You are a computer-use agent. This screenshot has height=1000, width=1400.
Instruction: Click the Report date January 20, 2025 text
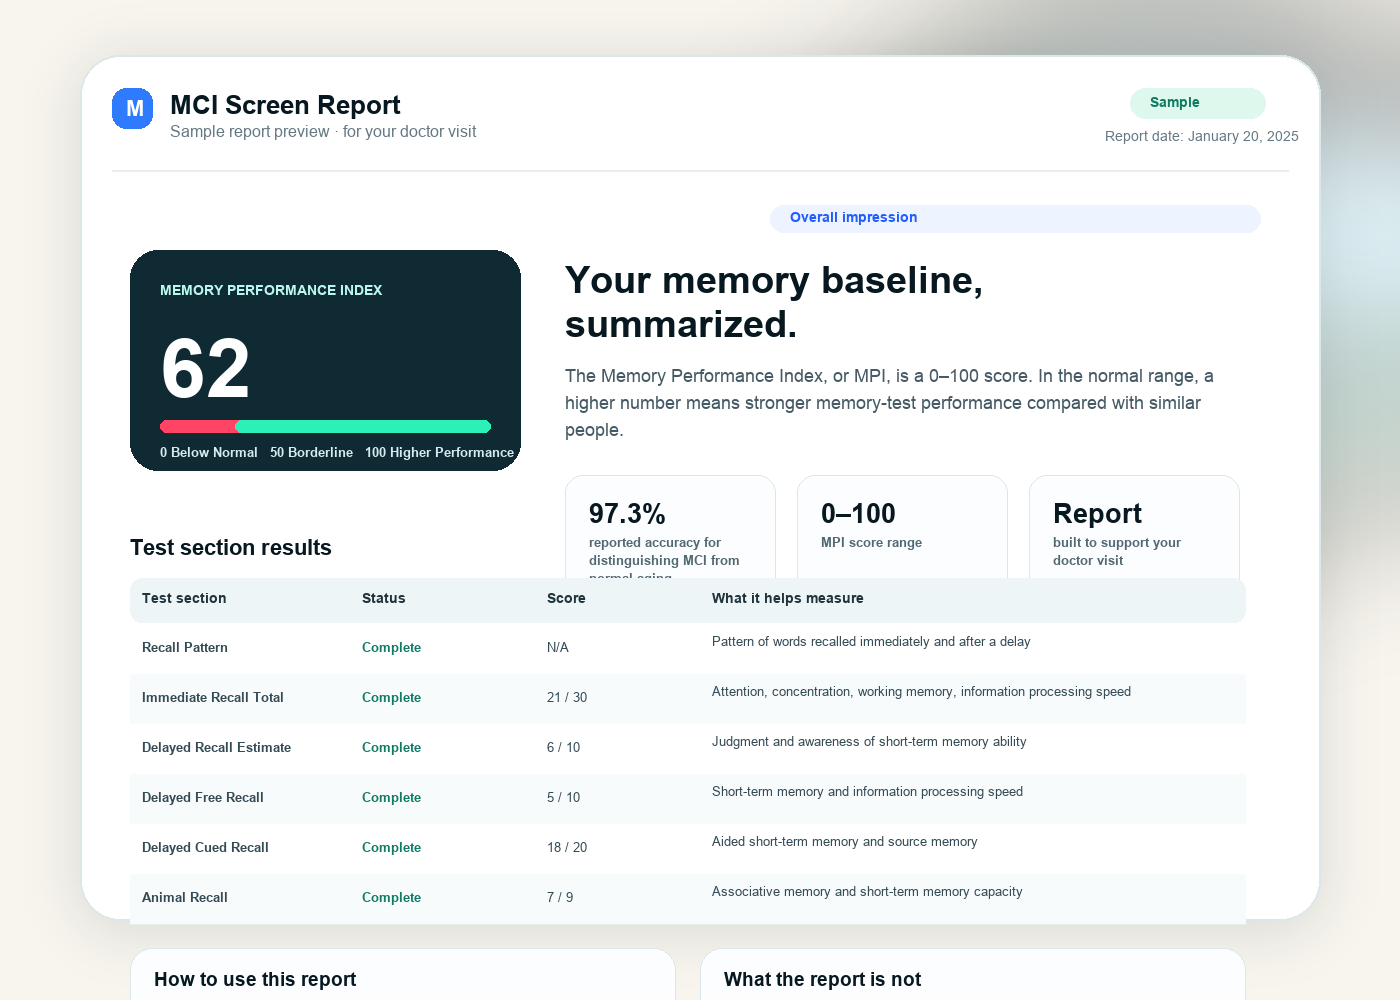(x=1201, y=136)
